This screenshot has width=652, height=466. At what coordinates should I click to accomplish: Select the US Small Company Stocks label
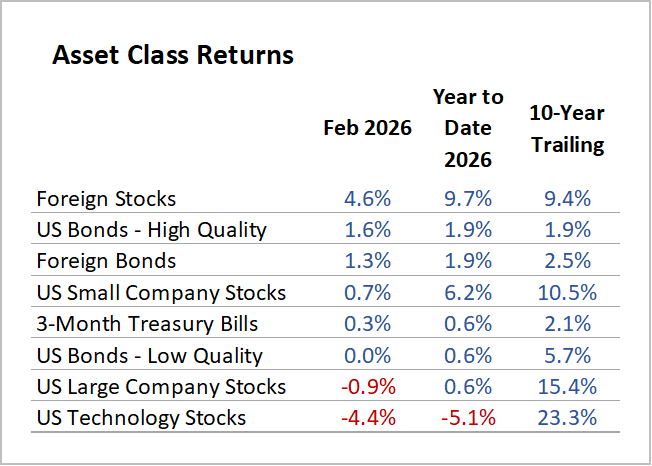tap(160, 293)
